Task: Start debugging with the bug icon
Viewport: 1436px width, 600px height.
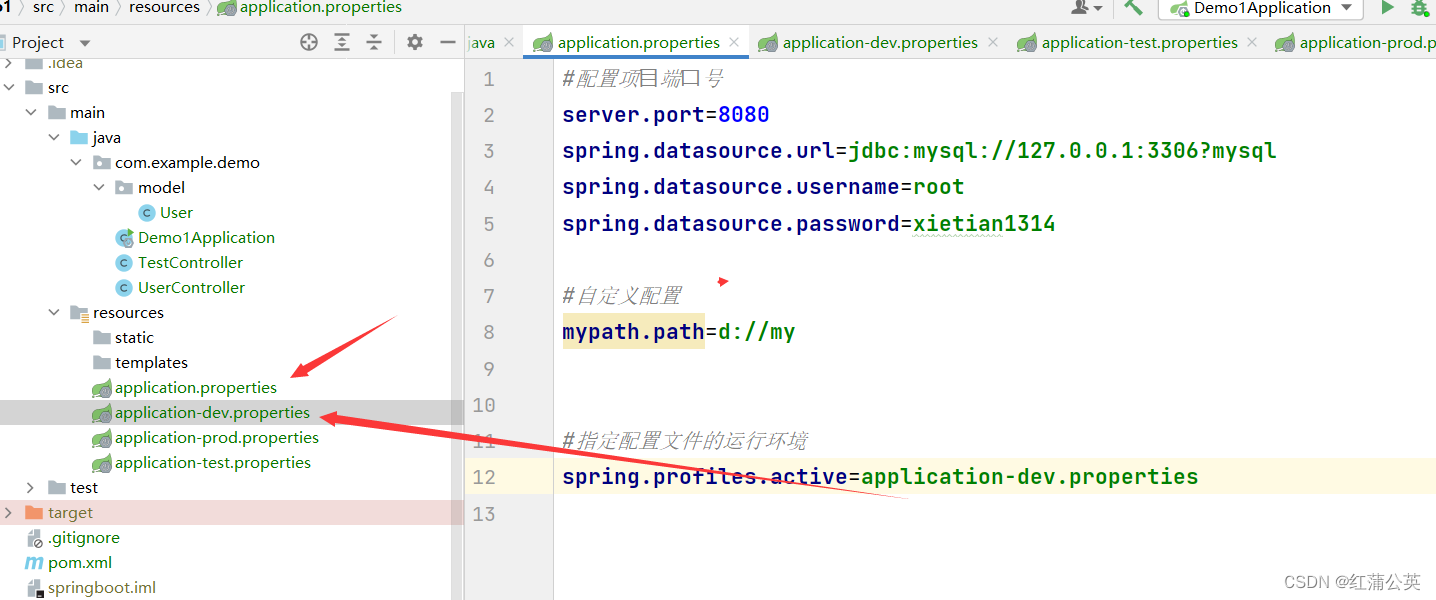Action: (x=1420, y=7)
